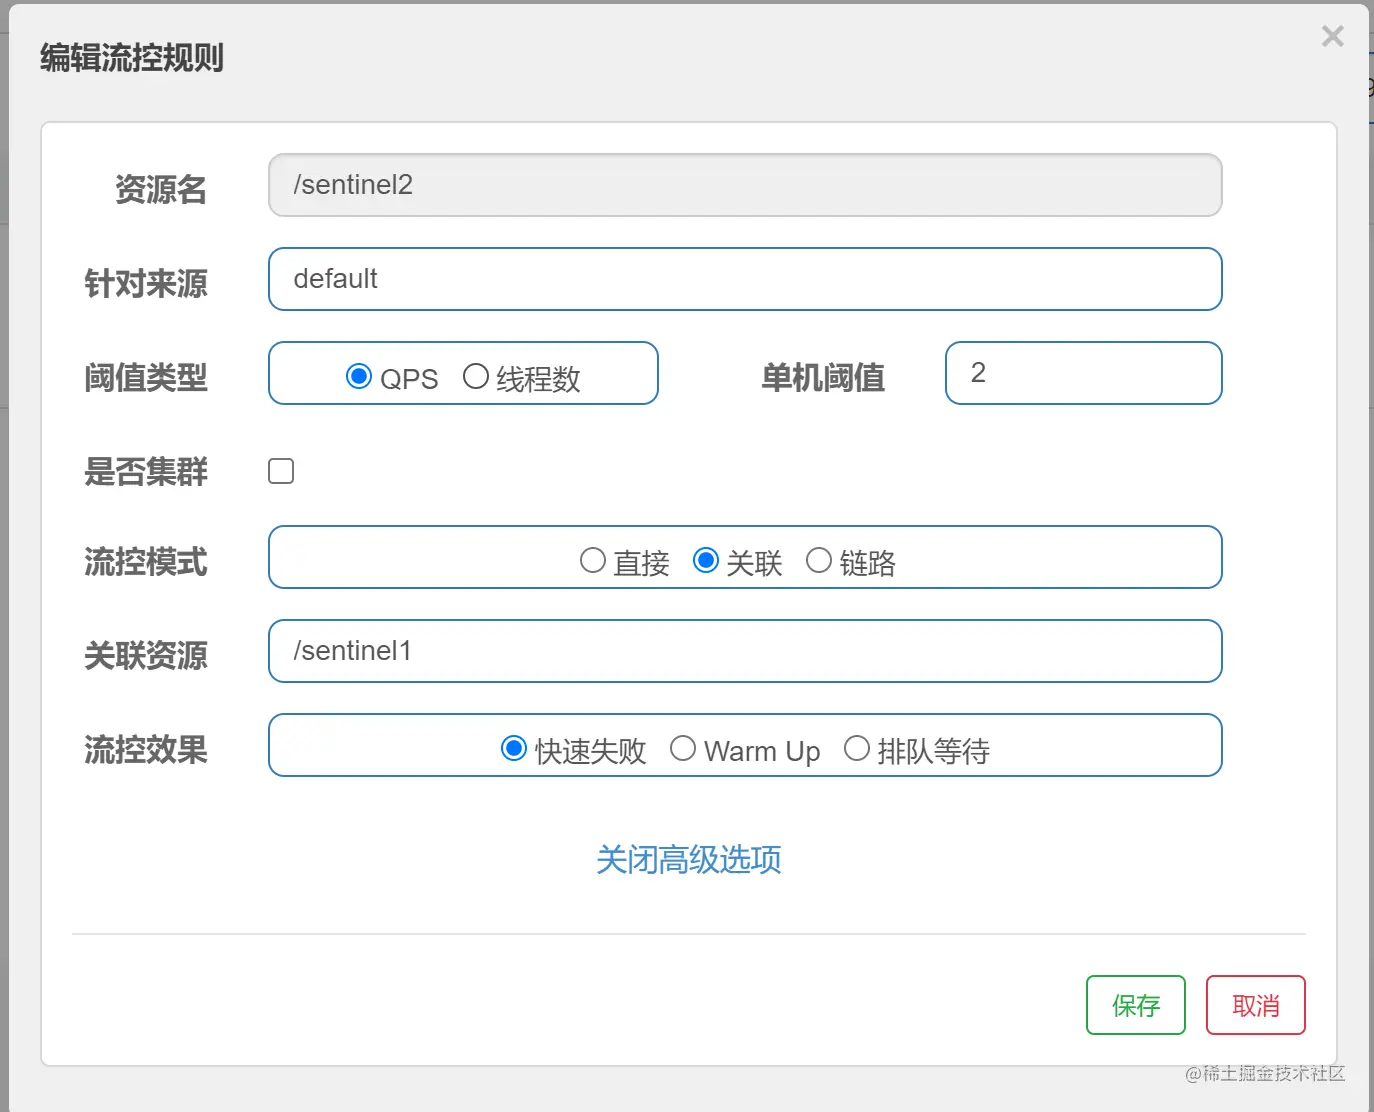Choose 关联 flow control mode
Image resolution: width=1374 pixels, height=1112 pixels.
[x=706, y=560]
